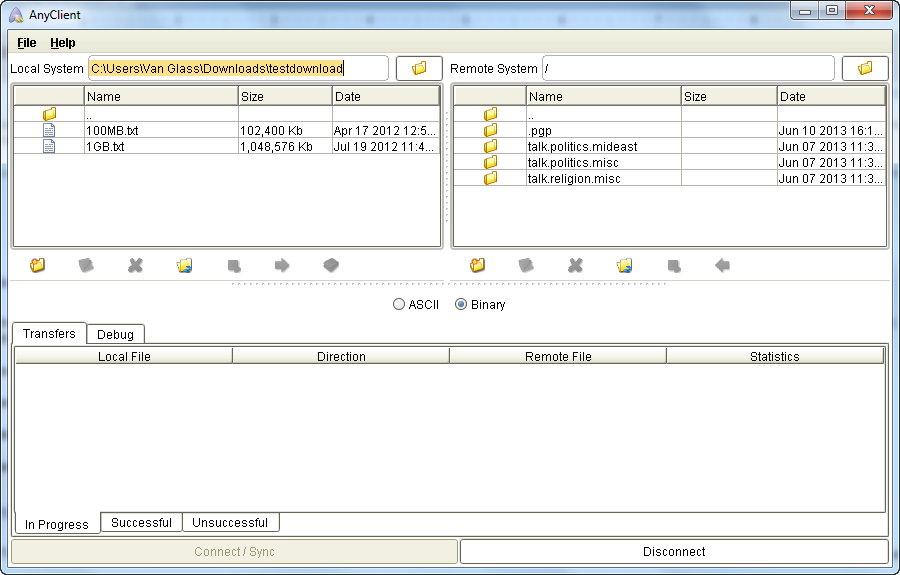The image size is (900, 575).
Task: Select the Binary transfer mode
Action: 461,305
